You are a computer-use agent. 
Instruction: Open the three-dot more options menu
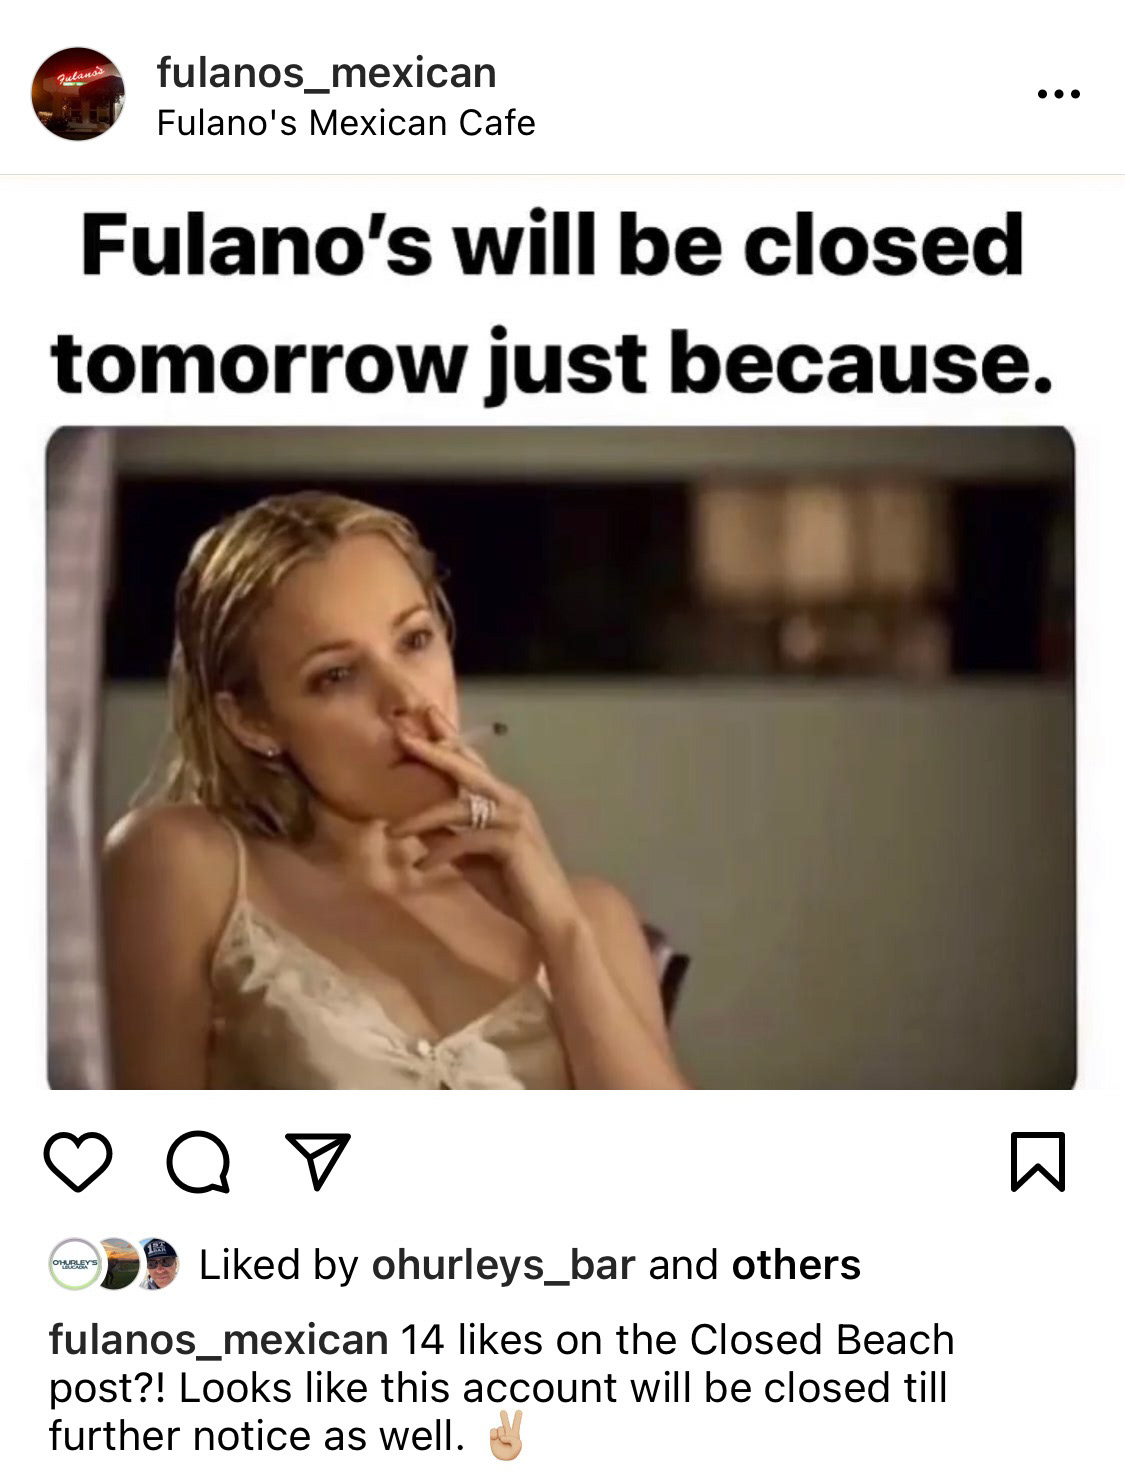1059,95
